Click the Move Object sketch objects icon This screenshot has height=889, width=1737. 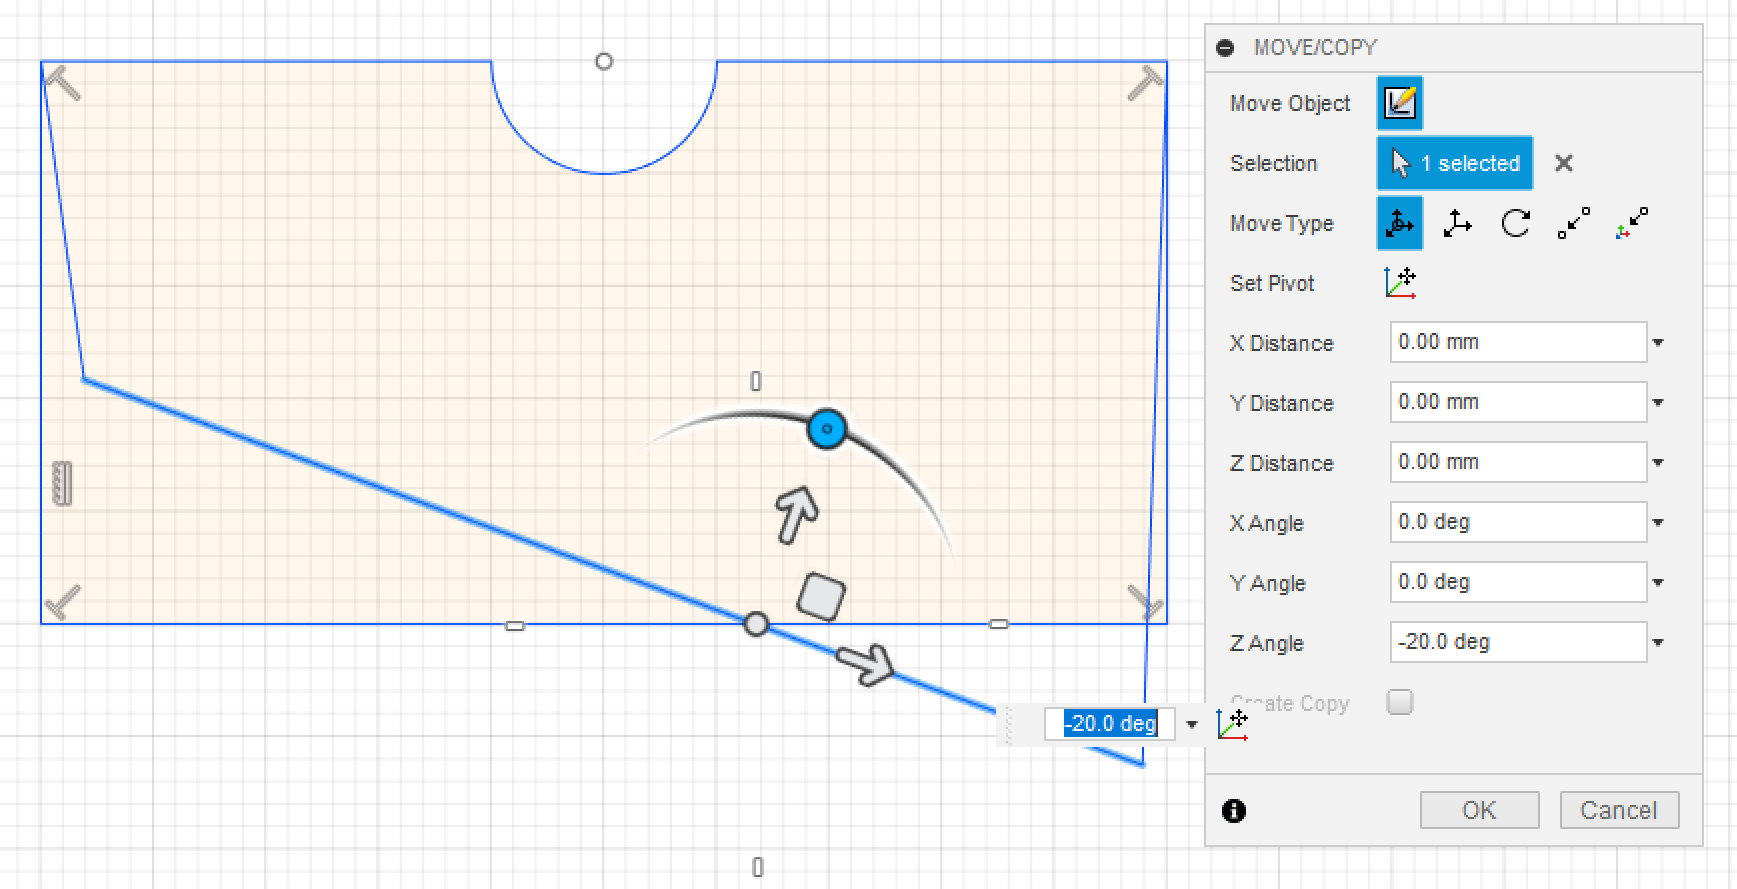coord(1399,103)
